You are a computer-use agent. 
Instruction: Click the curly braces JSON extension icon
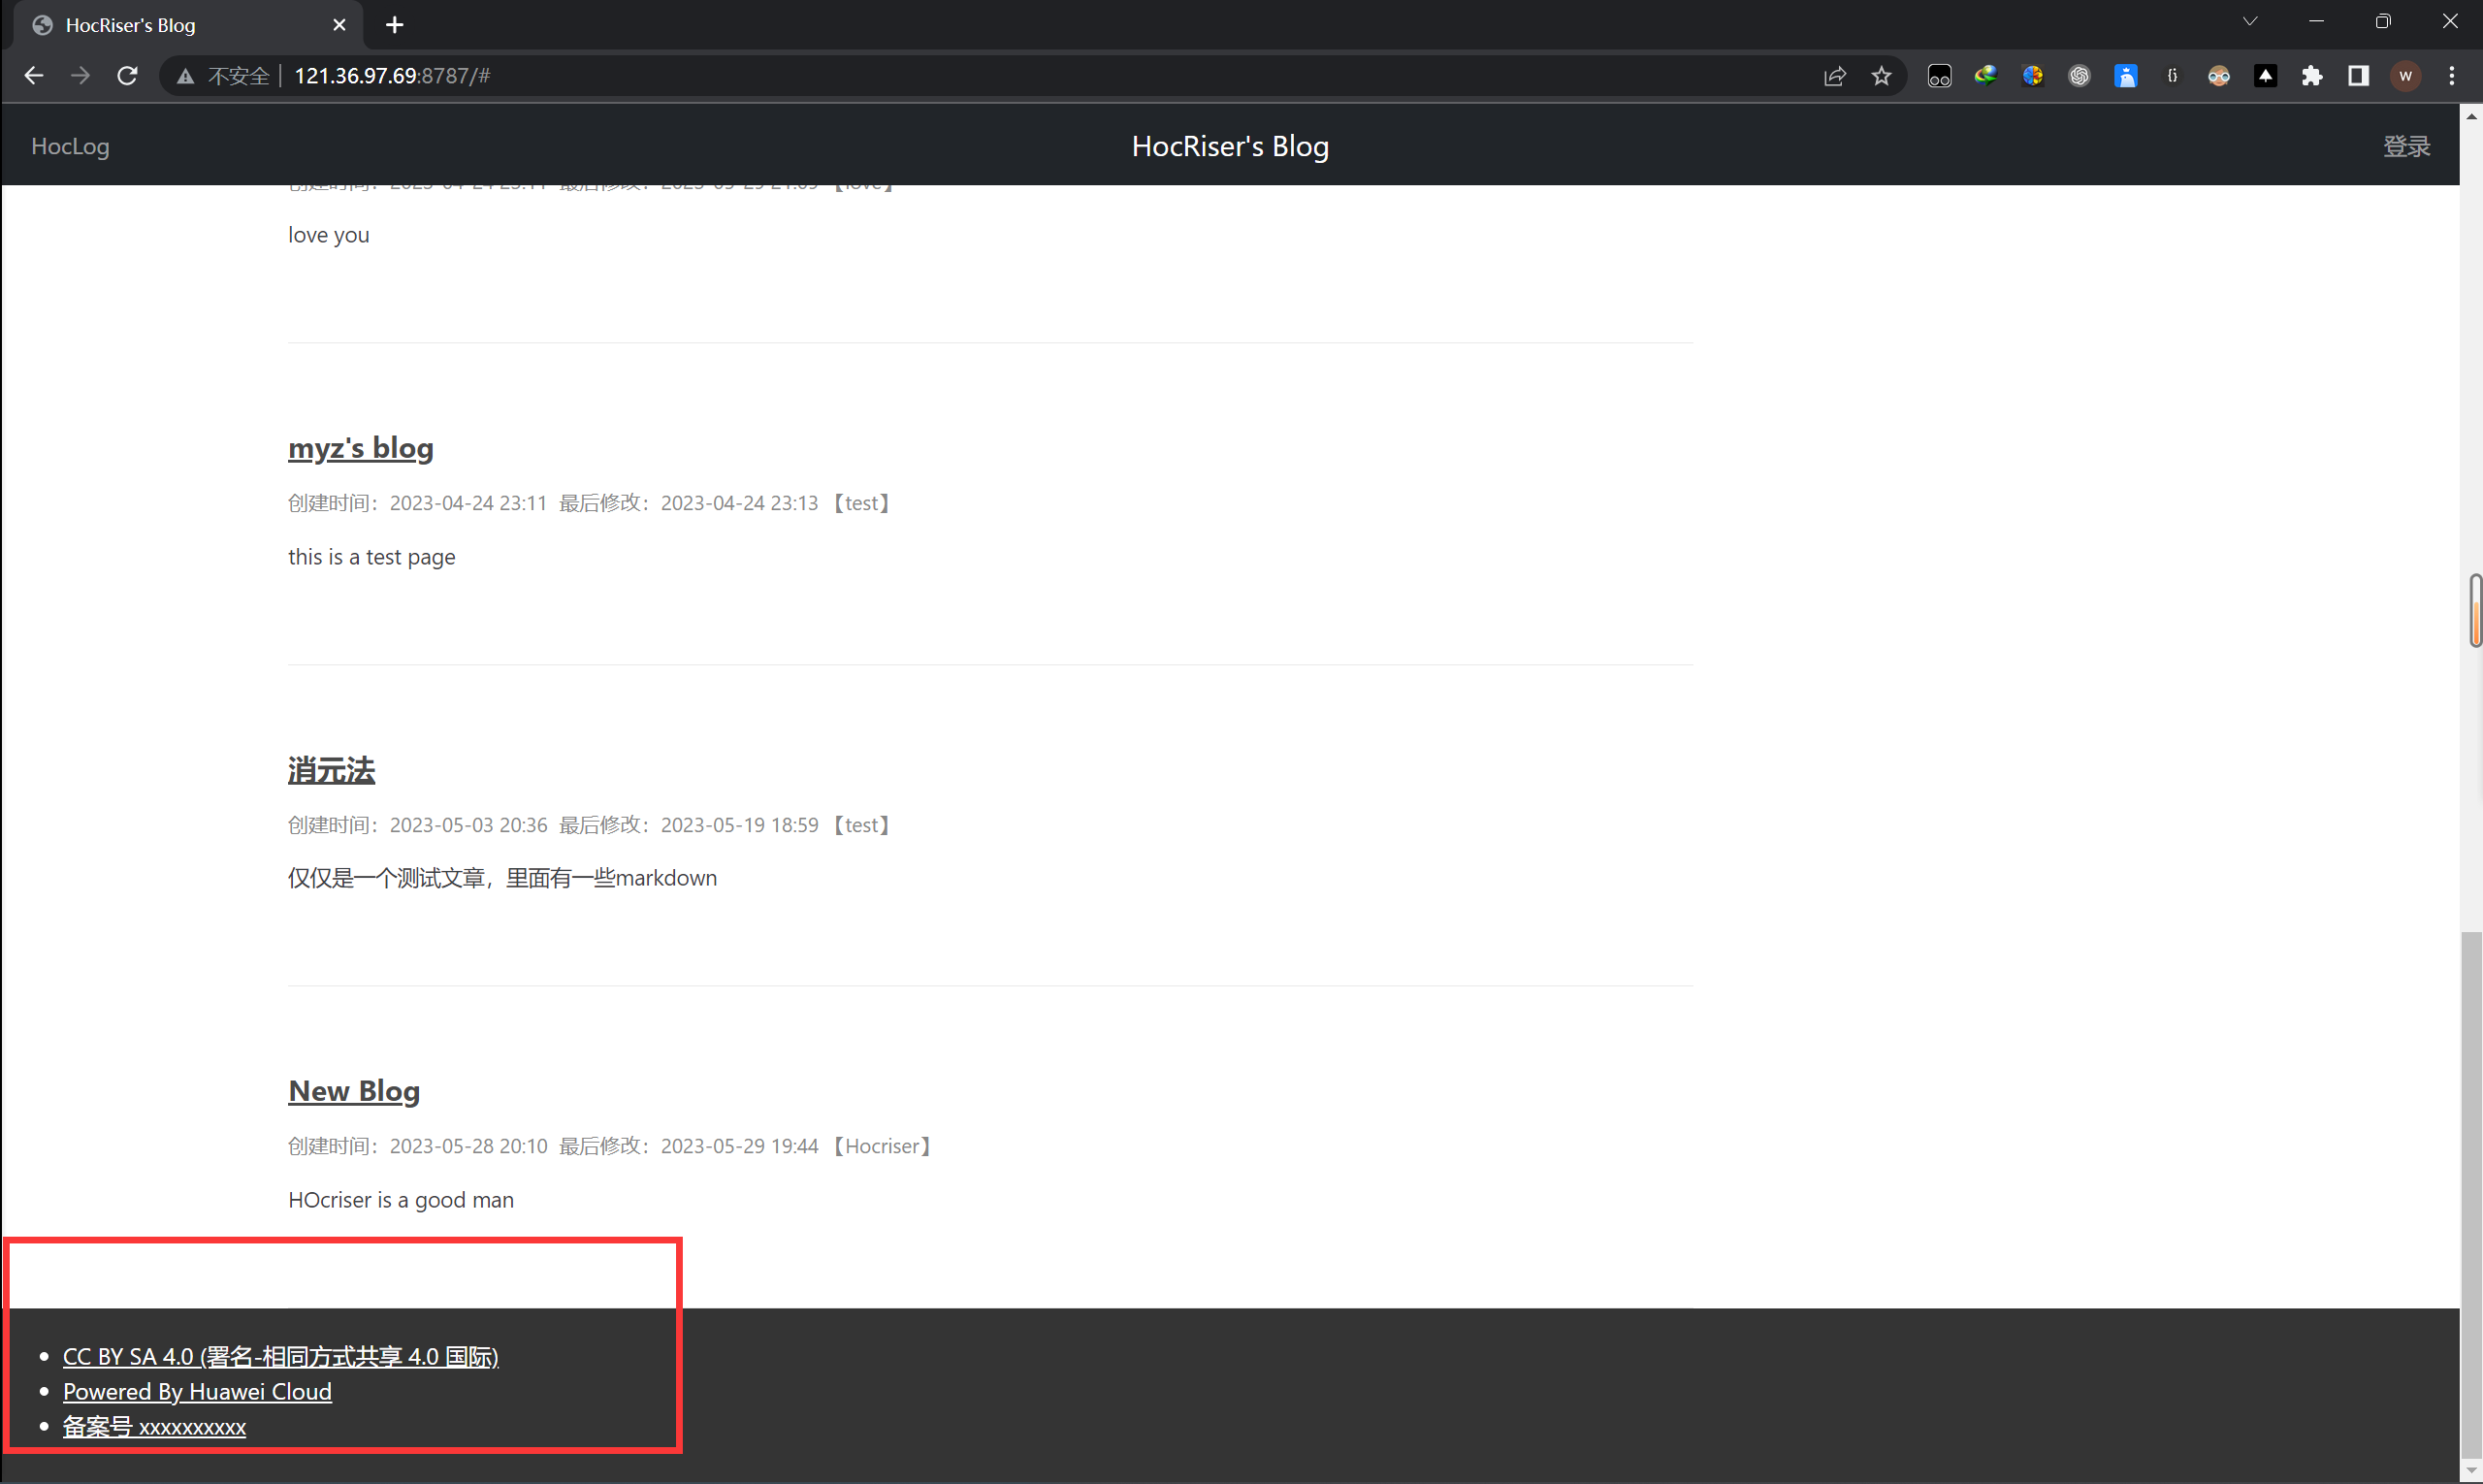[2172, 76]
